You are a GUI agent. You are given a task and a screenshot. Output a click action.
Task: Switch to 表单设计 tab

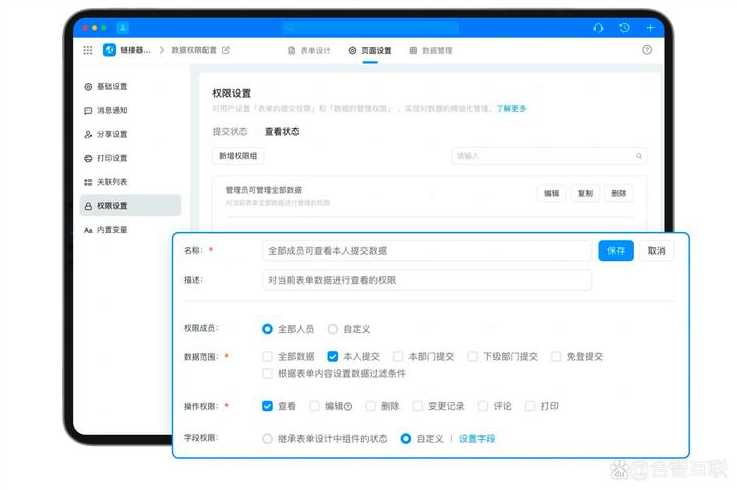click(x=309, y=50)
